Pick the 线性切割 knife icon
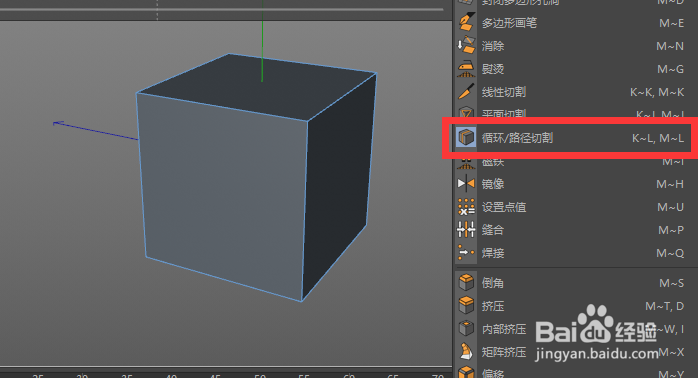Screen dimensions: 698x378 [466, 92]
